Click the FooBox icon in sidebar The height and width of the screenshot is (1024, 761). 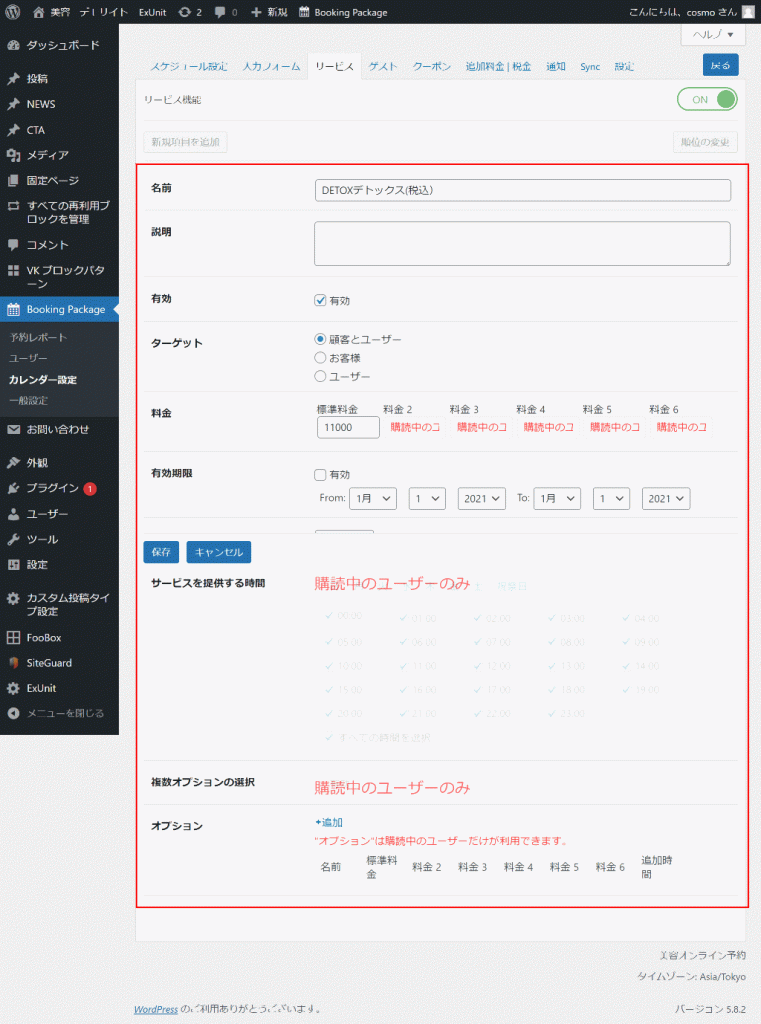13,637
